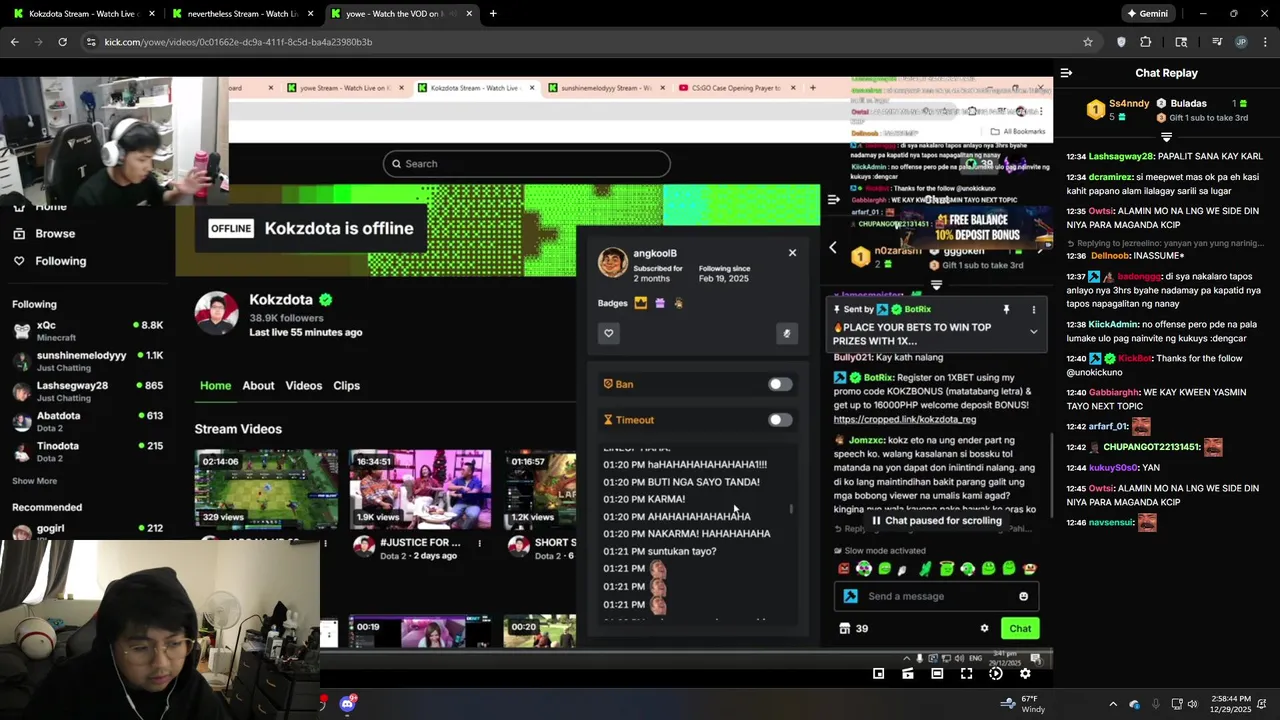Open Chrome media control icon

1217,42
